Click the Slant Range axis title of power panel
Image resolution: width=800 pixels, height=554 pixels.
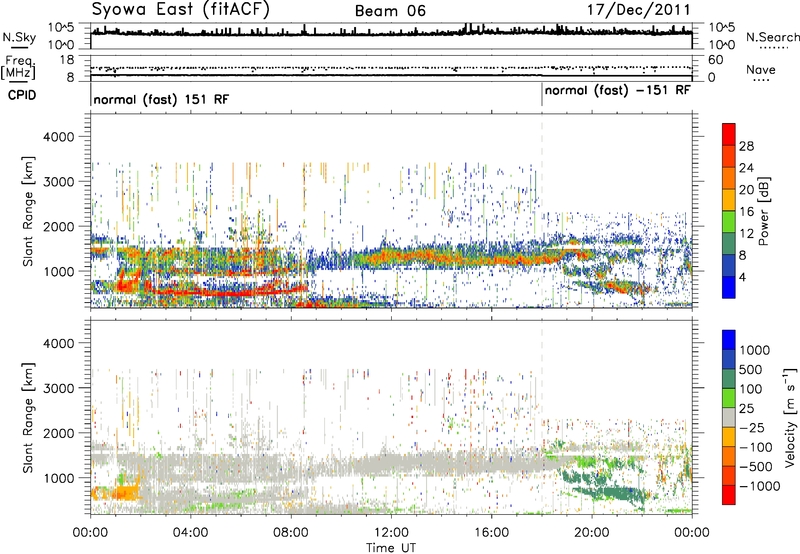28,211
